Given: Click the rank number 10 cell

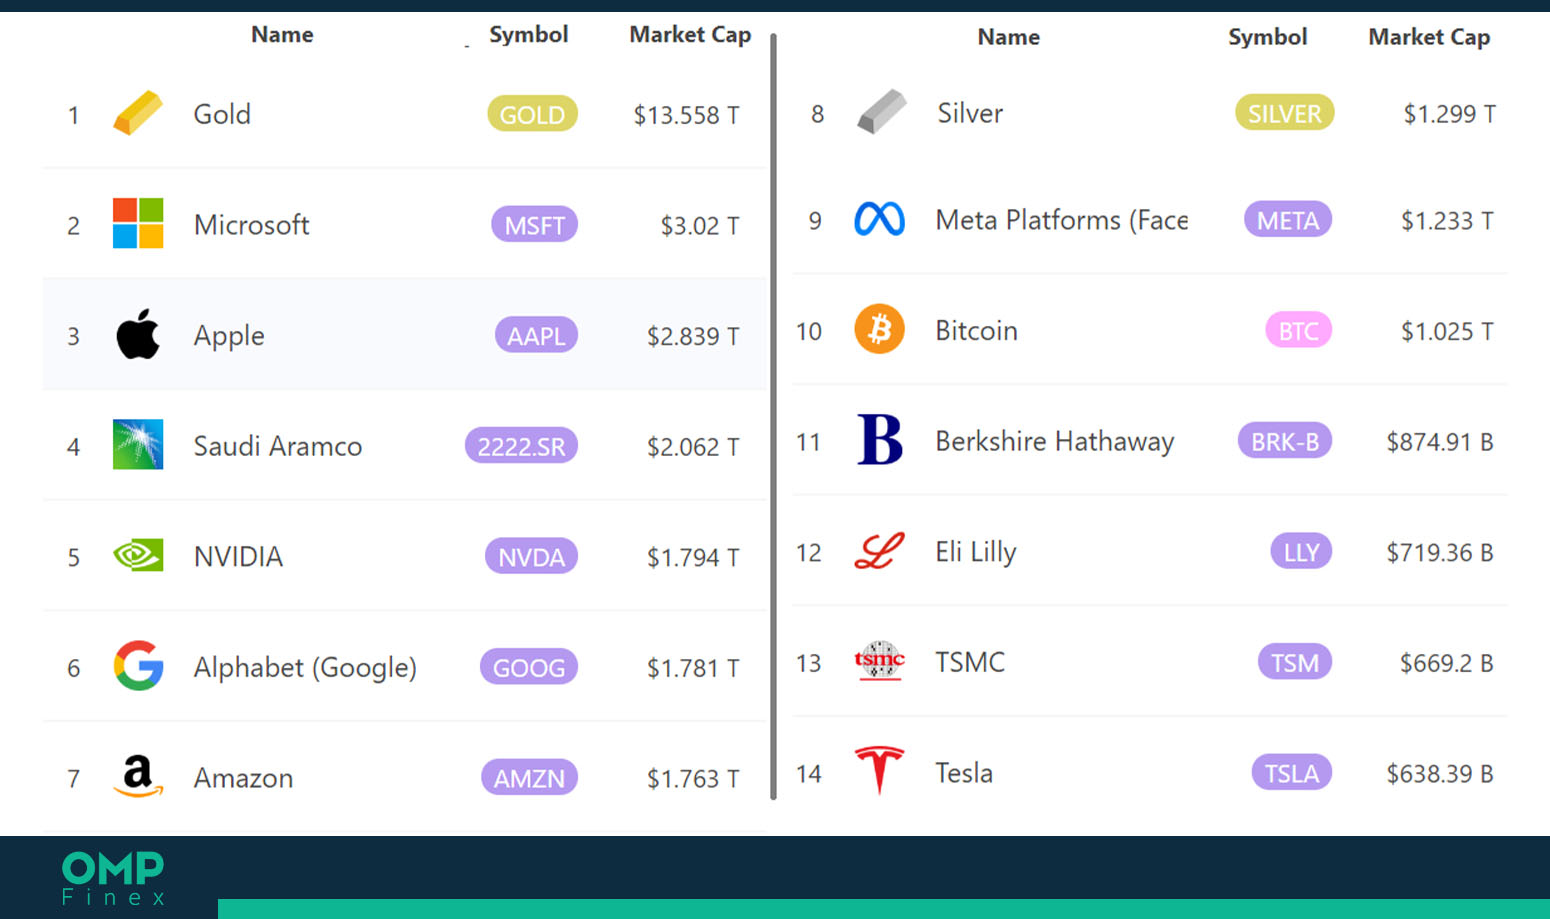Looking at the screenshot, I should coord(809,331).
